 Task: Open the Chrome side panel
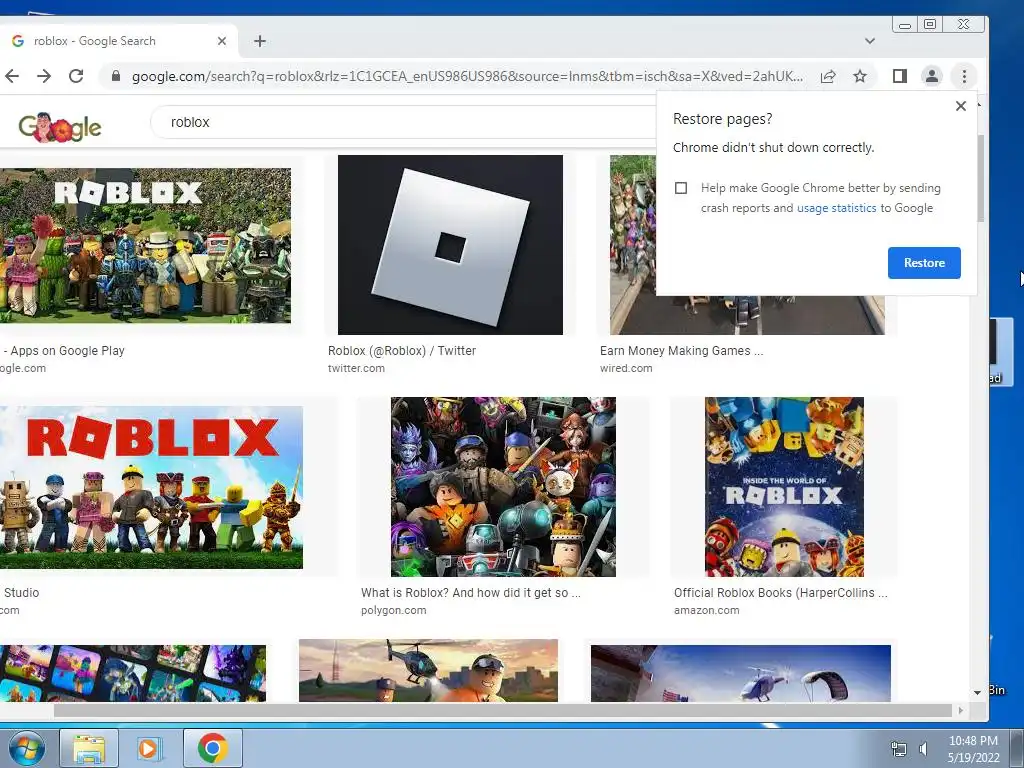pos(899,76)
